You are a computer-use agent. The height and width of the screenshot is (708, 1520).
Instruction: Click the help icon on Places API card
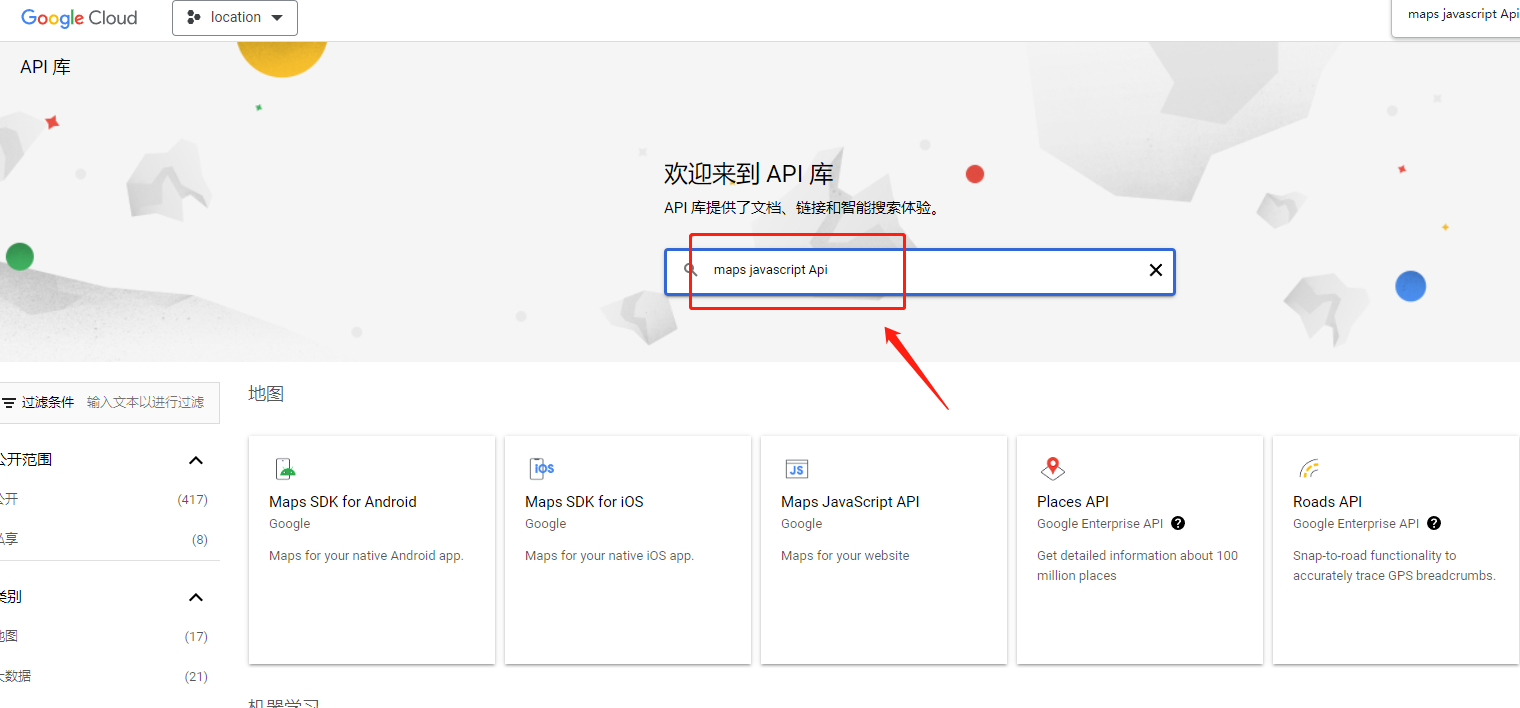tap(1178, 523)
